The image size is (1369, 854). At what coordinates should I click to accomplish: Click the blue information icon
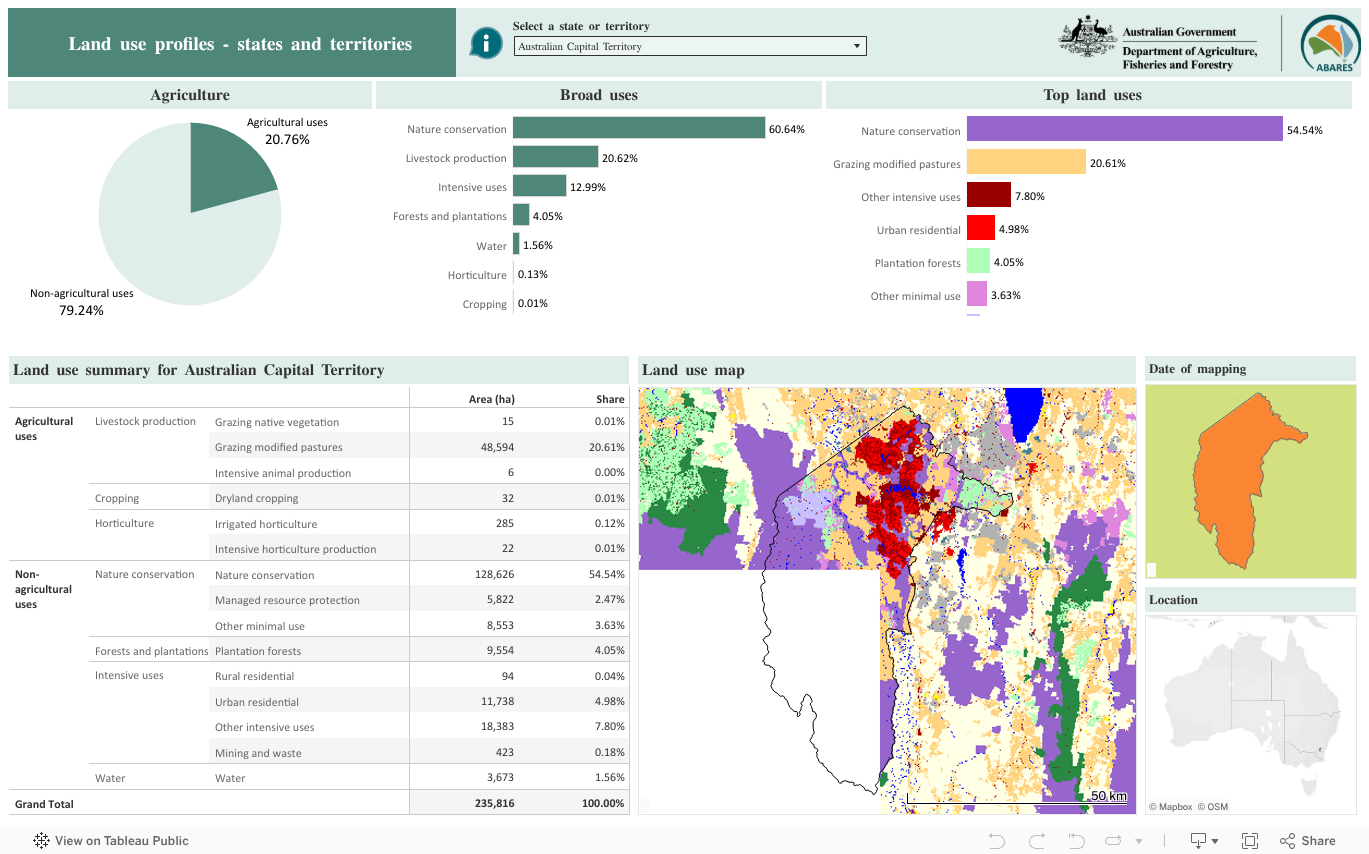[486, 43]
